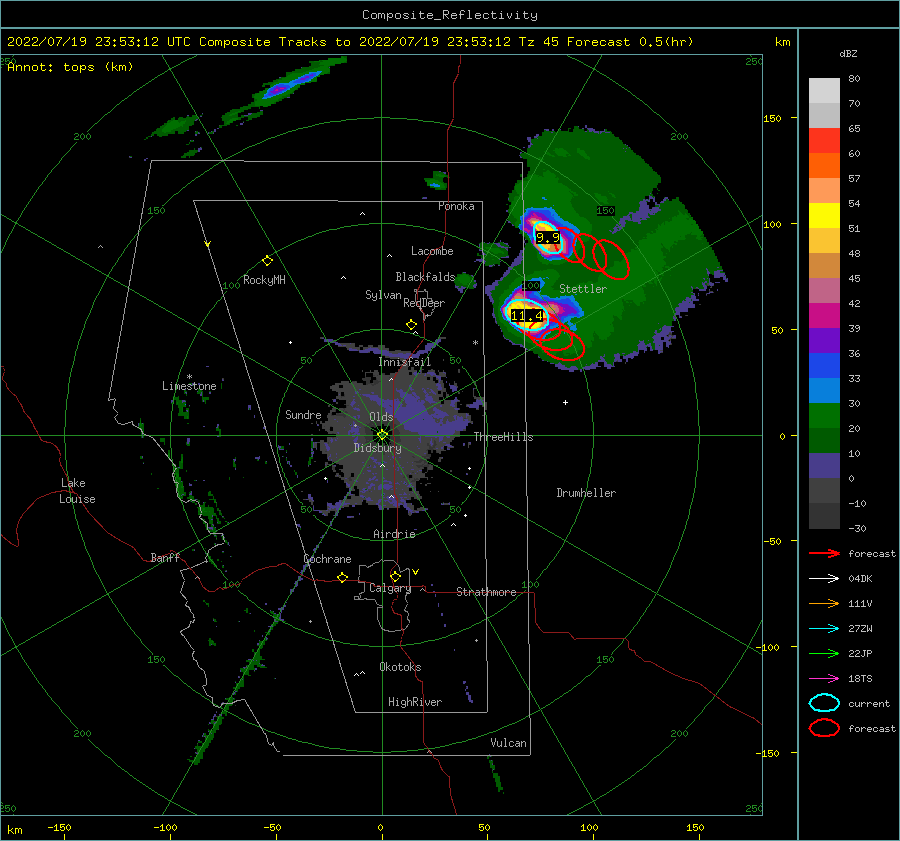
Task: Click the Okotoks town label
Action: [400, 667]
